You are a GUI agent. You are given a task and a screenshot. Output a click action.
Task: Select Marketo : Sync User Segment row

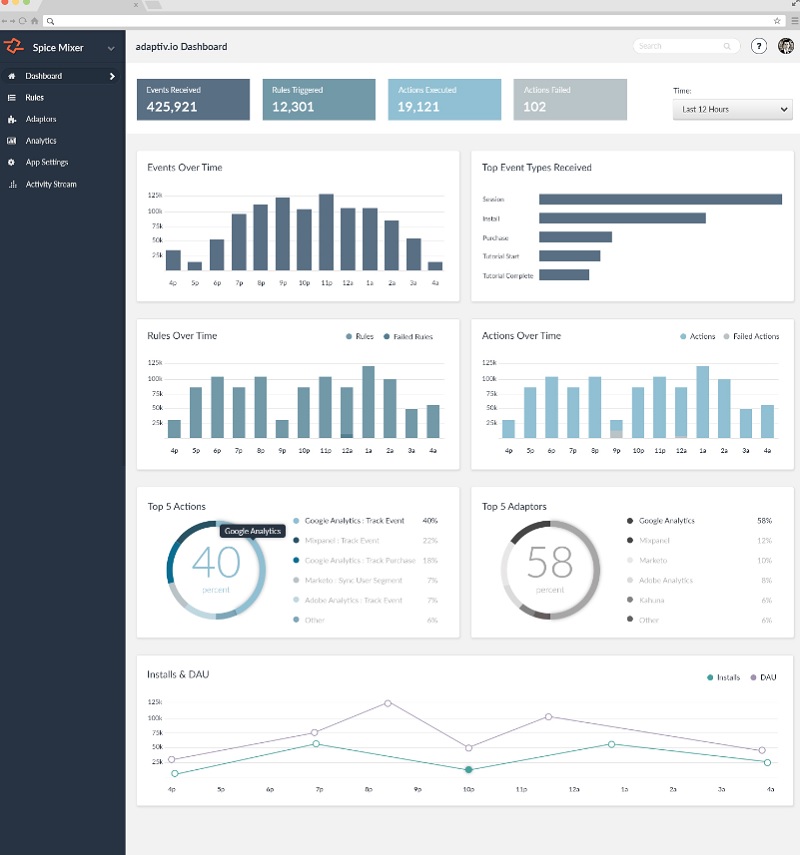click(365, 580)
